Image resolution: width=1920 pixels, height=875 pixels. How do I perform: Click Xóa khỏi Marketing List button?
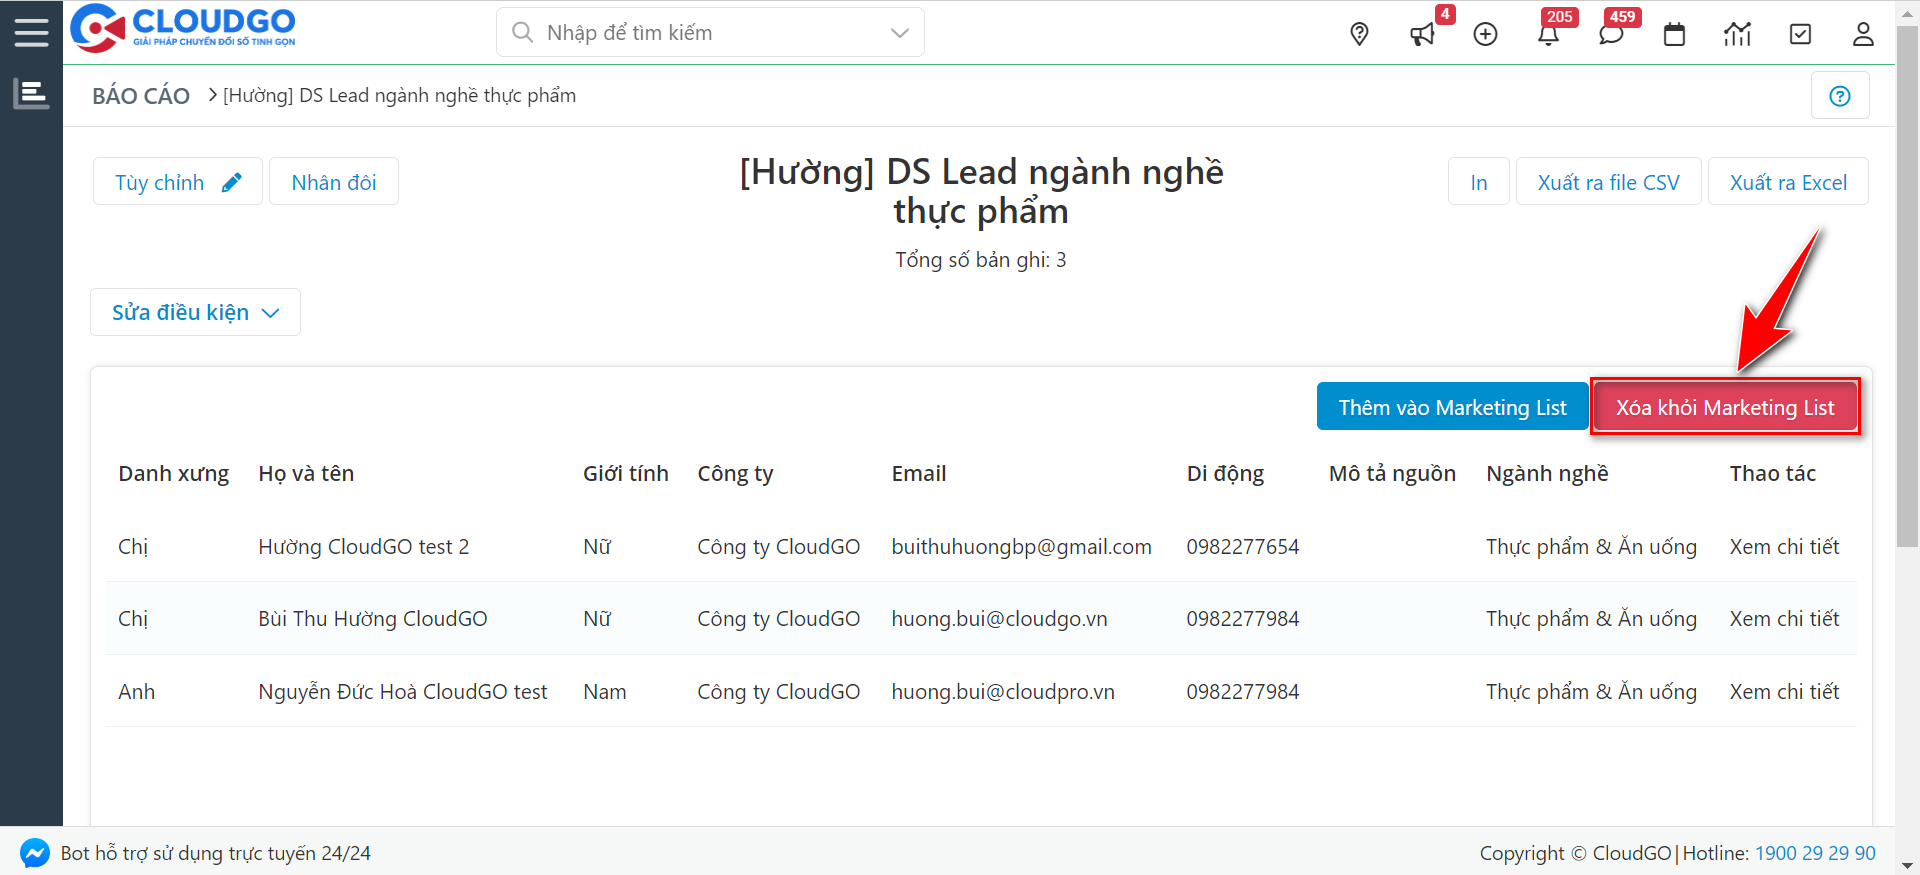point(1725,407)
